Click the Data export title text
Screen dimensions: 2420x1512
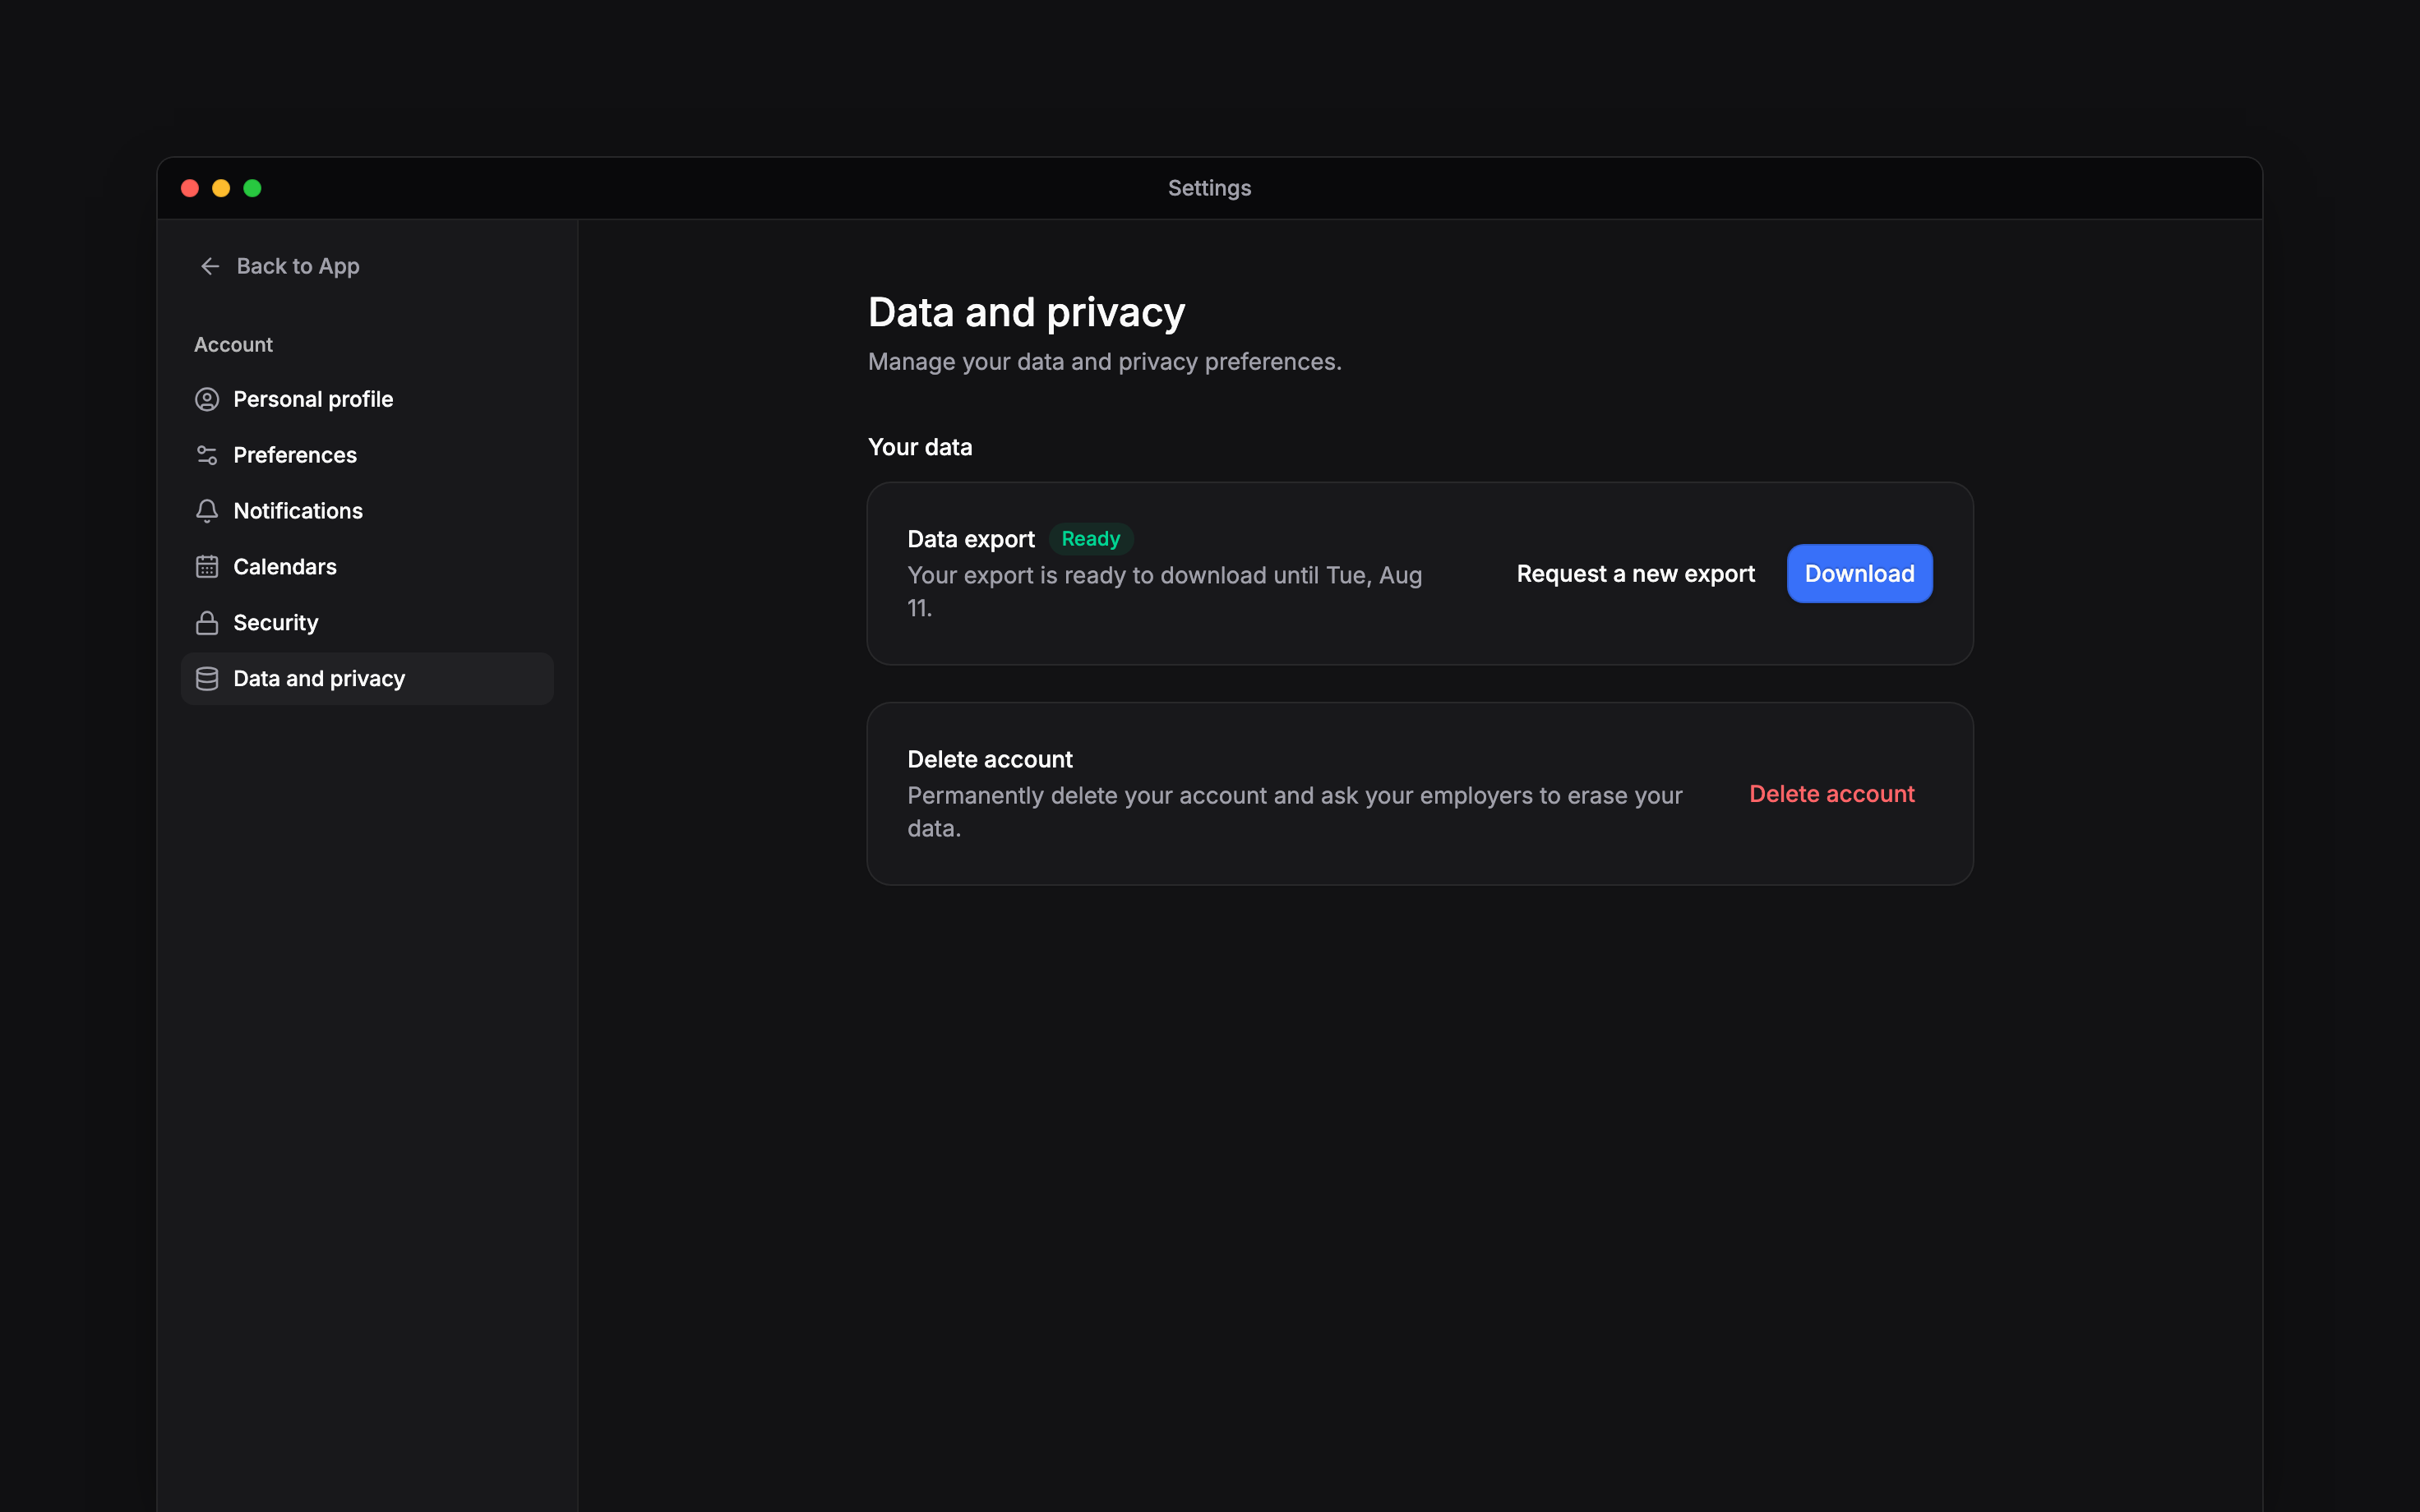point(970,539)
